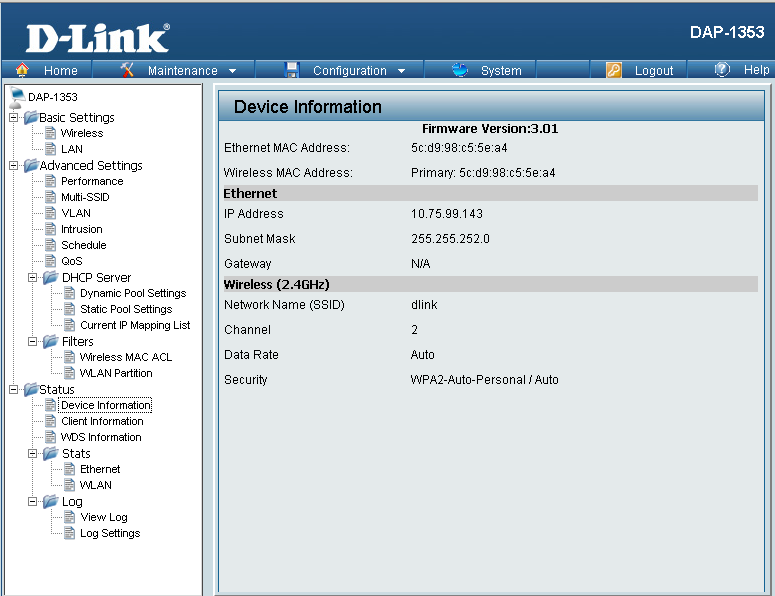
Task: Click the page icon beside Intrusion
Action: pos(50,229)
